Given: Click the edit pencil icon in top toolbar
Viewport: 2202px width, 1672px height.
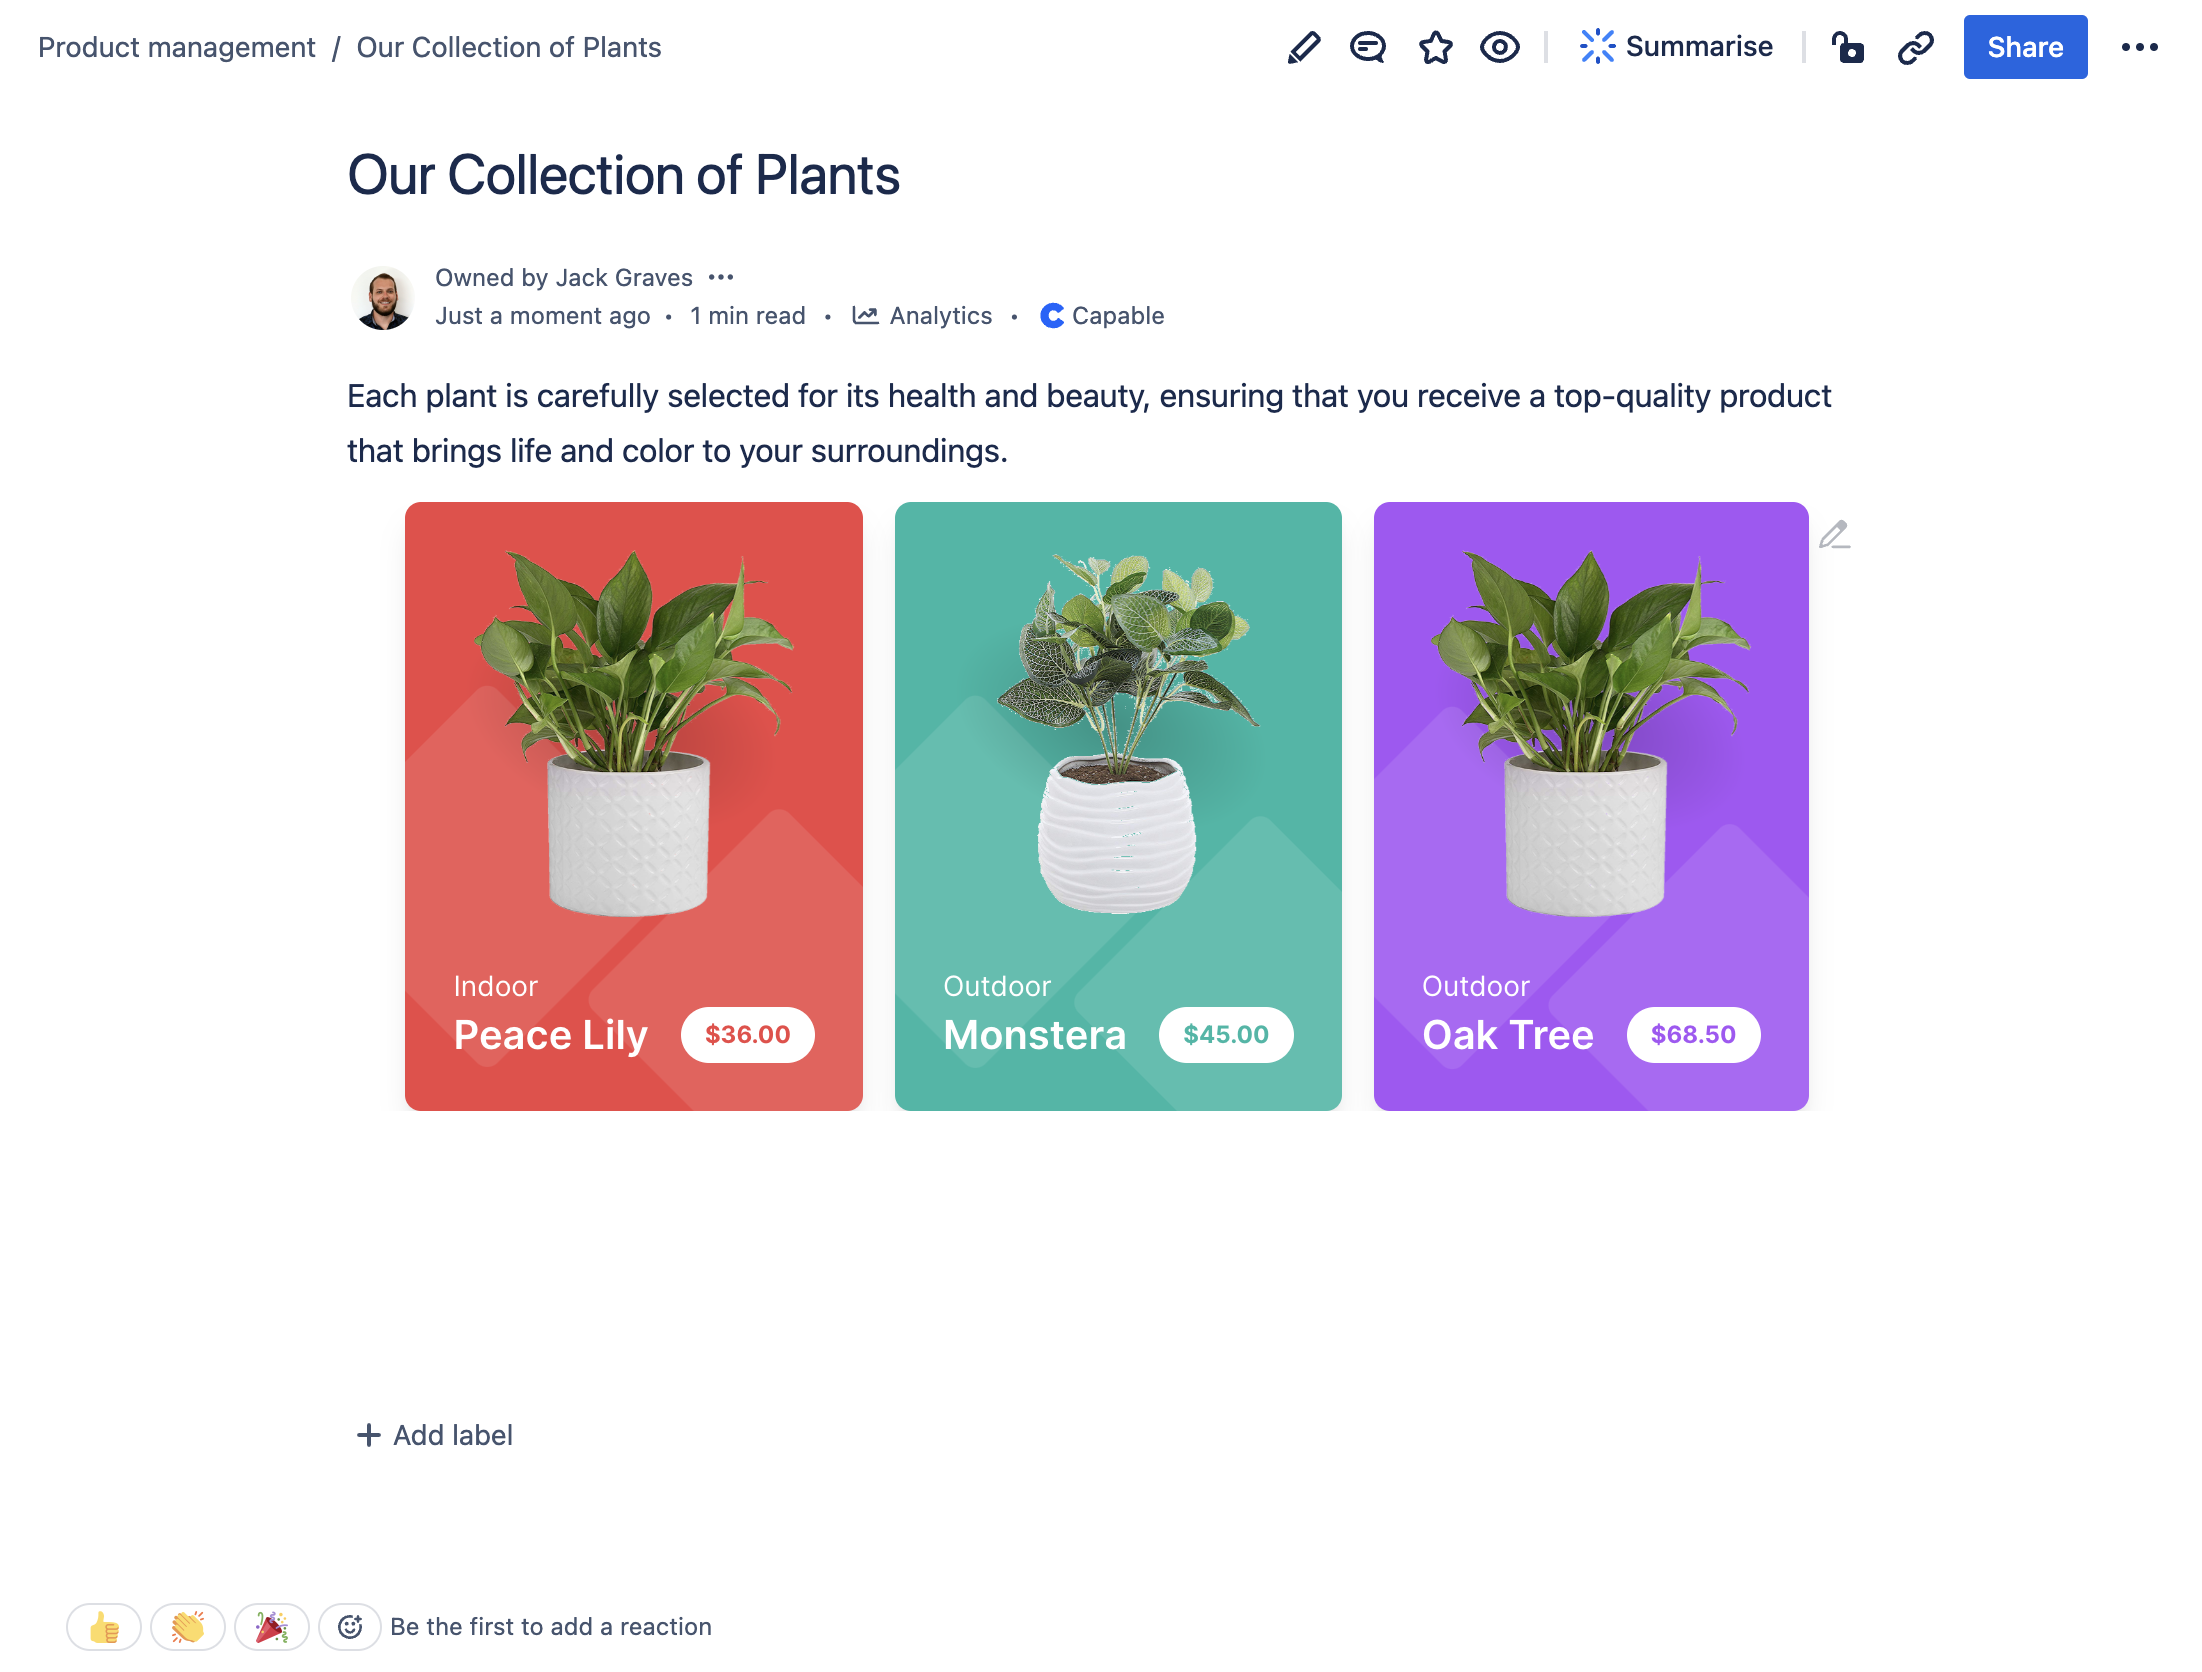Looking at the screenshot, I should (1303, 47).
